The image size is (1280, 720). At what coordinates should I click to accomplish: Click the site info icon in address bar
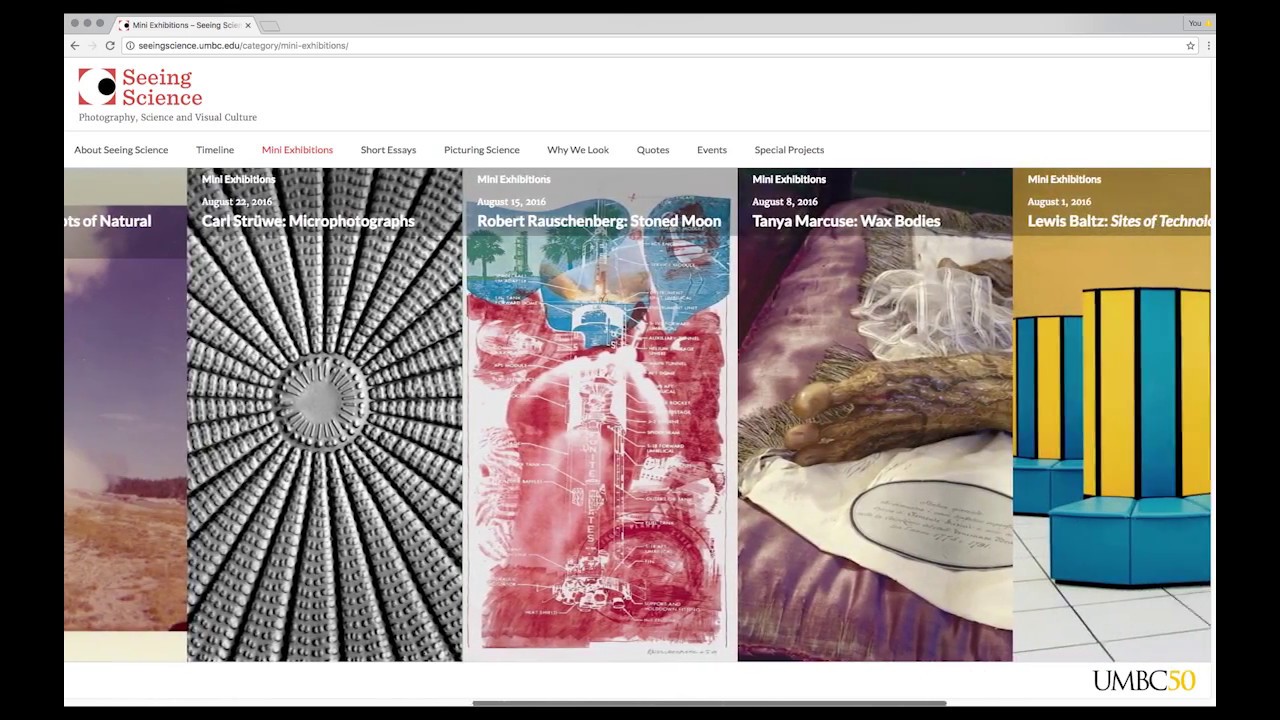tap(130, 45)
